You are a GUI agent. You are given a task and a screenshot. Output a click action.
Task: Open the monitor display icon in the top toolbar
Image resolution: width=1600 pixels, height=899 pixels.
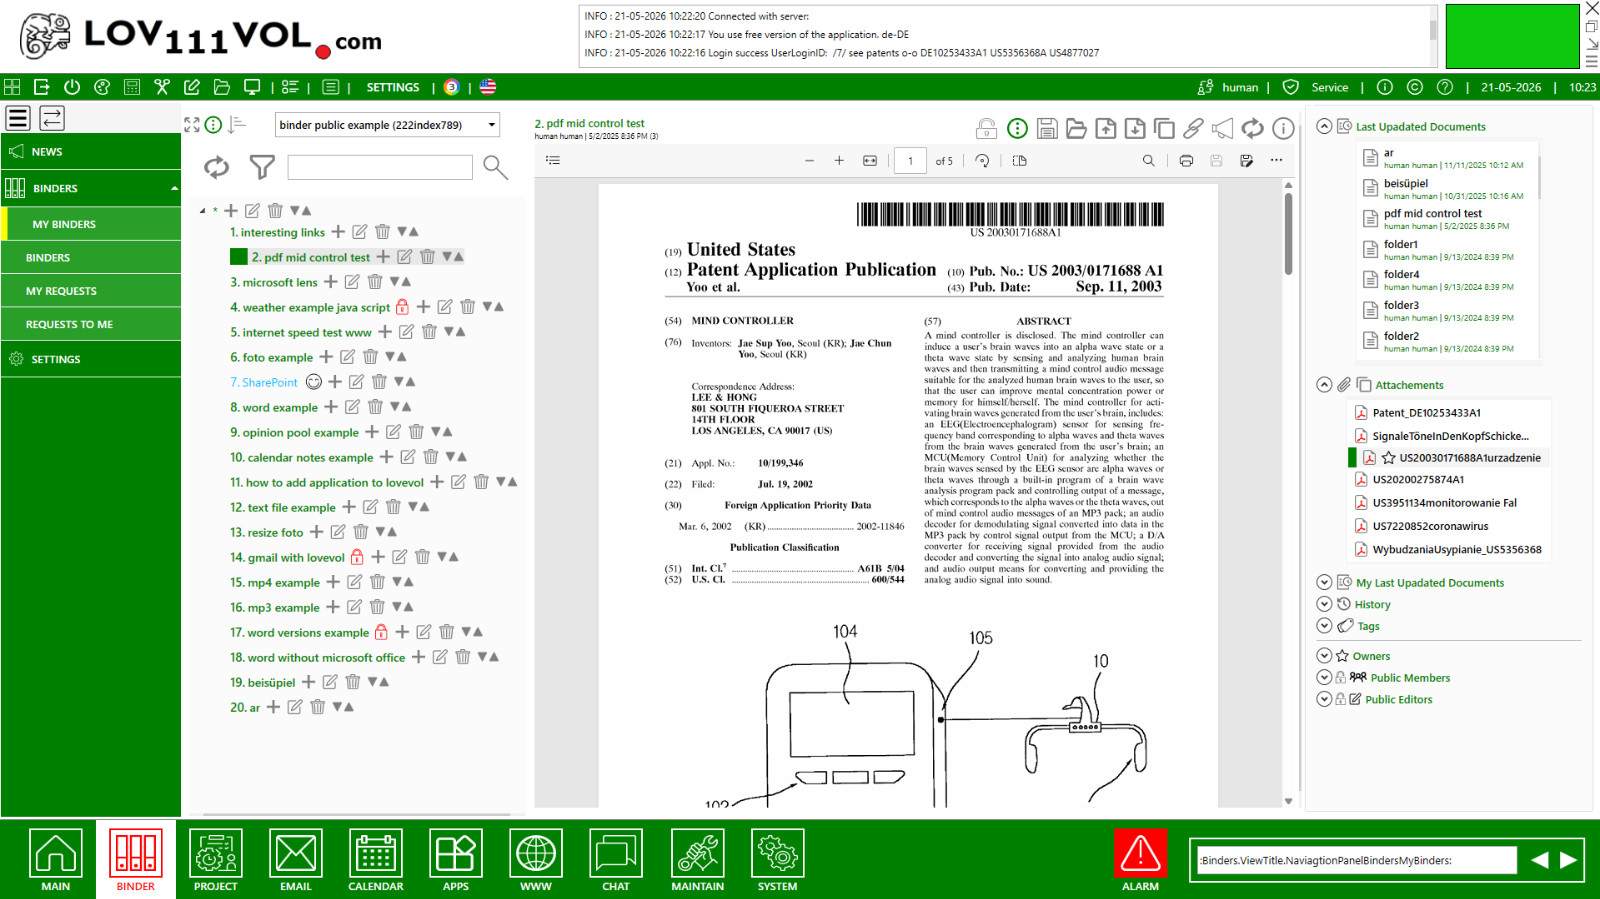pyautogui.click(x=252, y=87)
